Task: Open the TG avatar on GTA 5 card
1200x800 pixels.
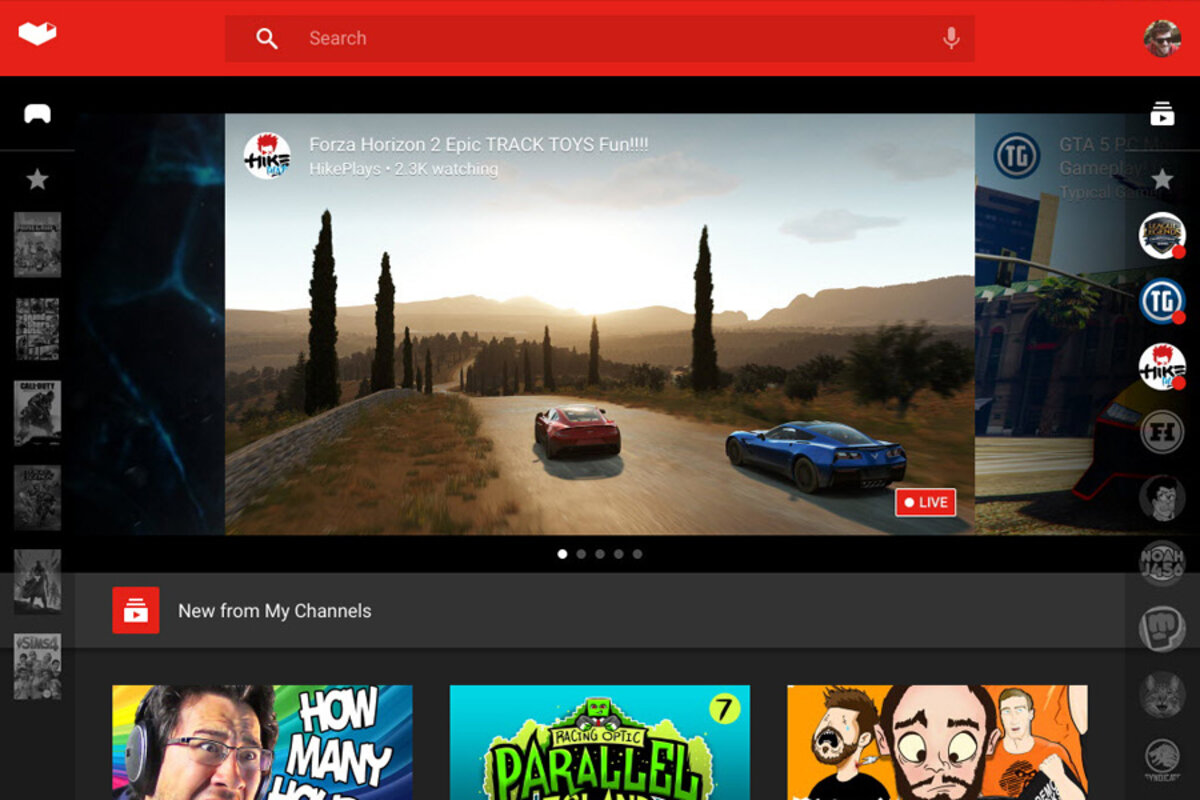Action: coord(1017,156)
